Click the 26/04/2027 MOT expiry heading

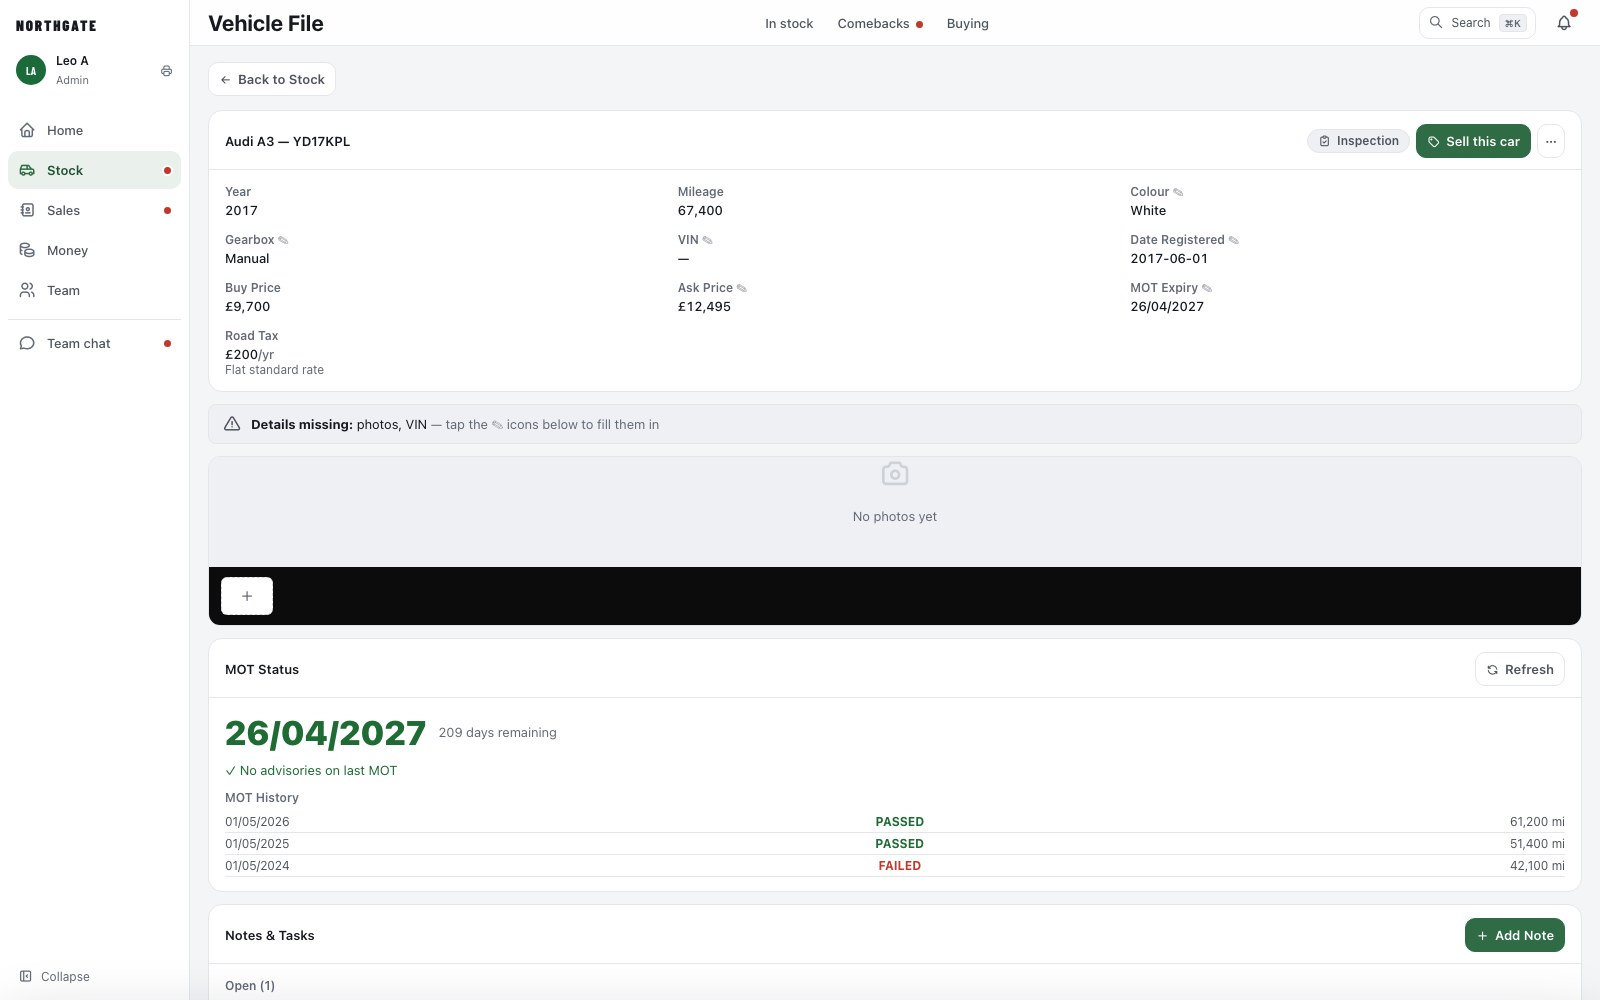pyautogui.click(x=325, y=733)
